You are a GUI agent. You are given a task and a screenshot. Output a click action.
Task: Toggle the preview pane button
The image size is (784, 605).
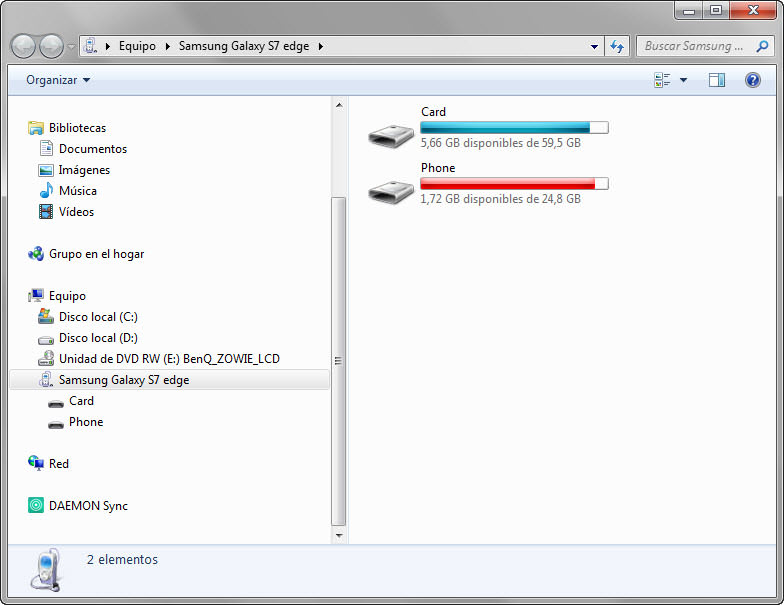[x=716, y=80]
